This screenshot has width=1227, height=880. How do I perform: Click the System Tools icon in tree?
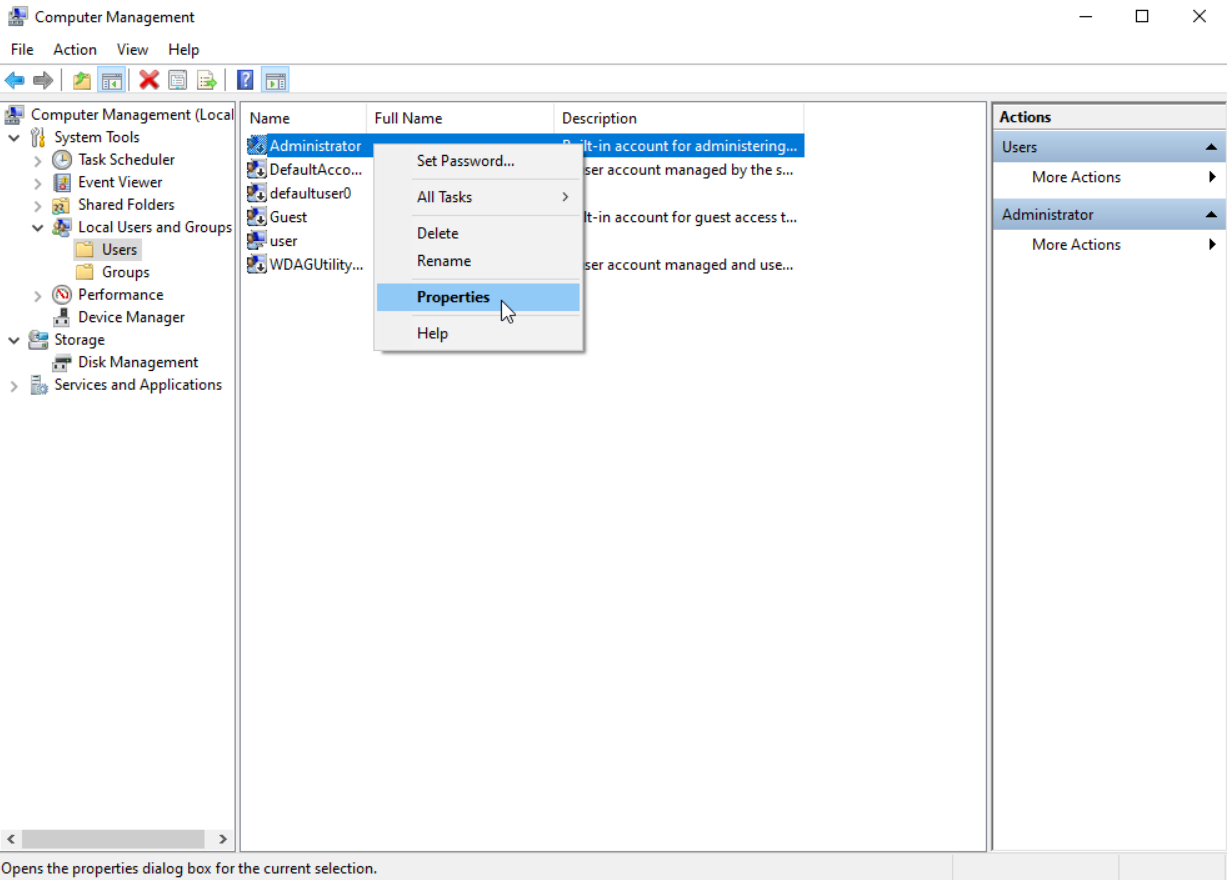click(x=39, y=137)
